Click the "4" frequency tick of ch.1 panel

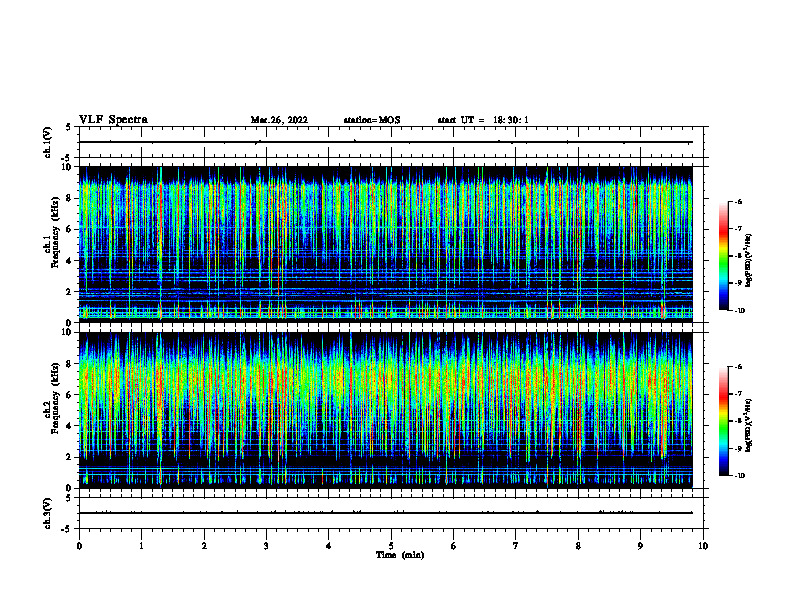coord(71,261)
